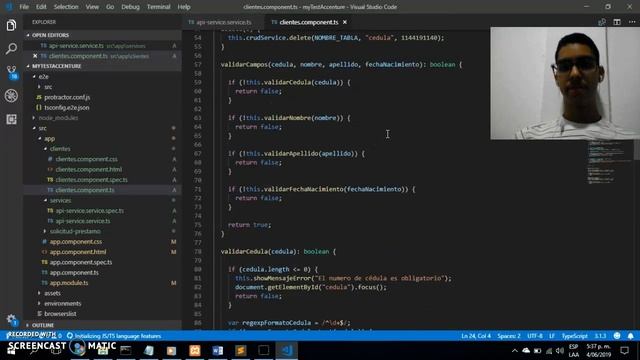The width and height of the screenshot is (640, 360).
Task: Open the Extensions view
Action: coord(11,119)
